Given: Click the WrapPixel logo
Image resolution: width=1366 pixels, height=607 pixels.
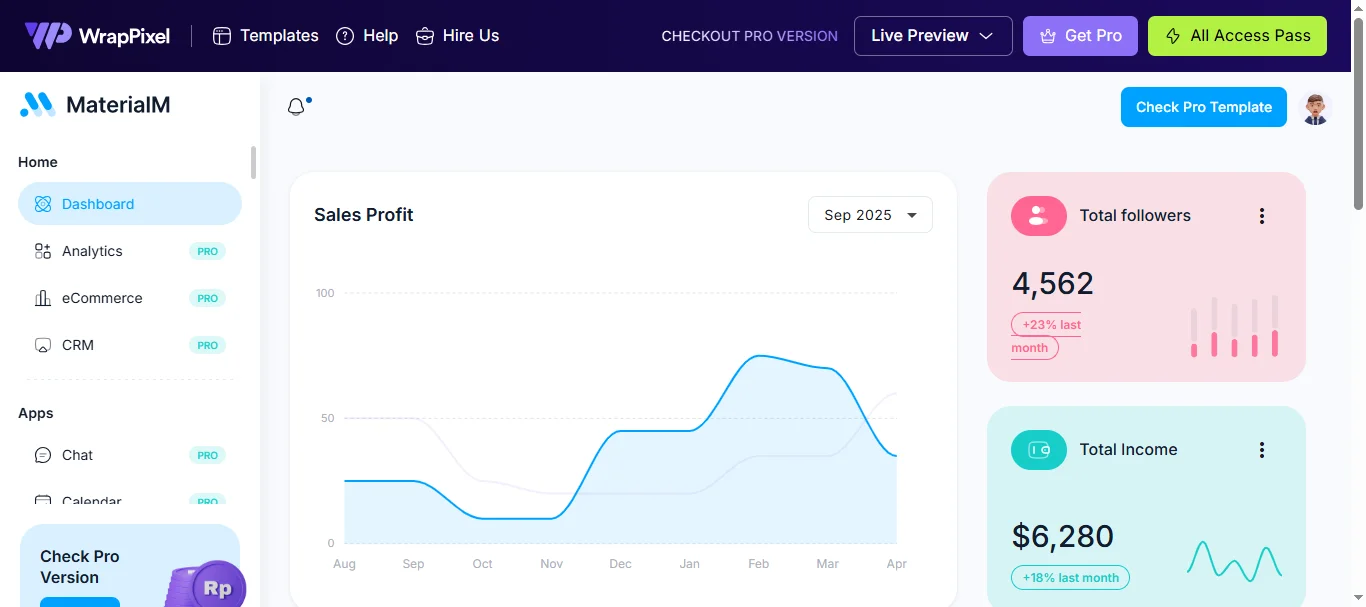Looking at the screenshot, I should [x=97, y=36].
